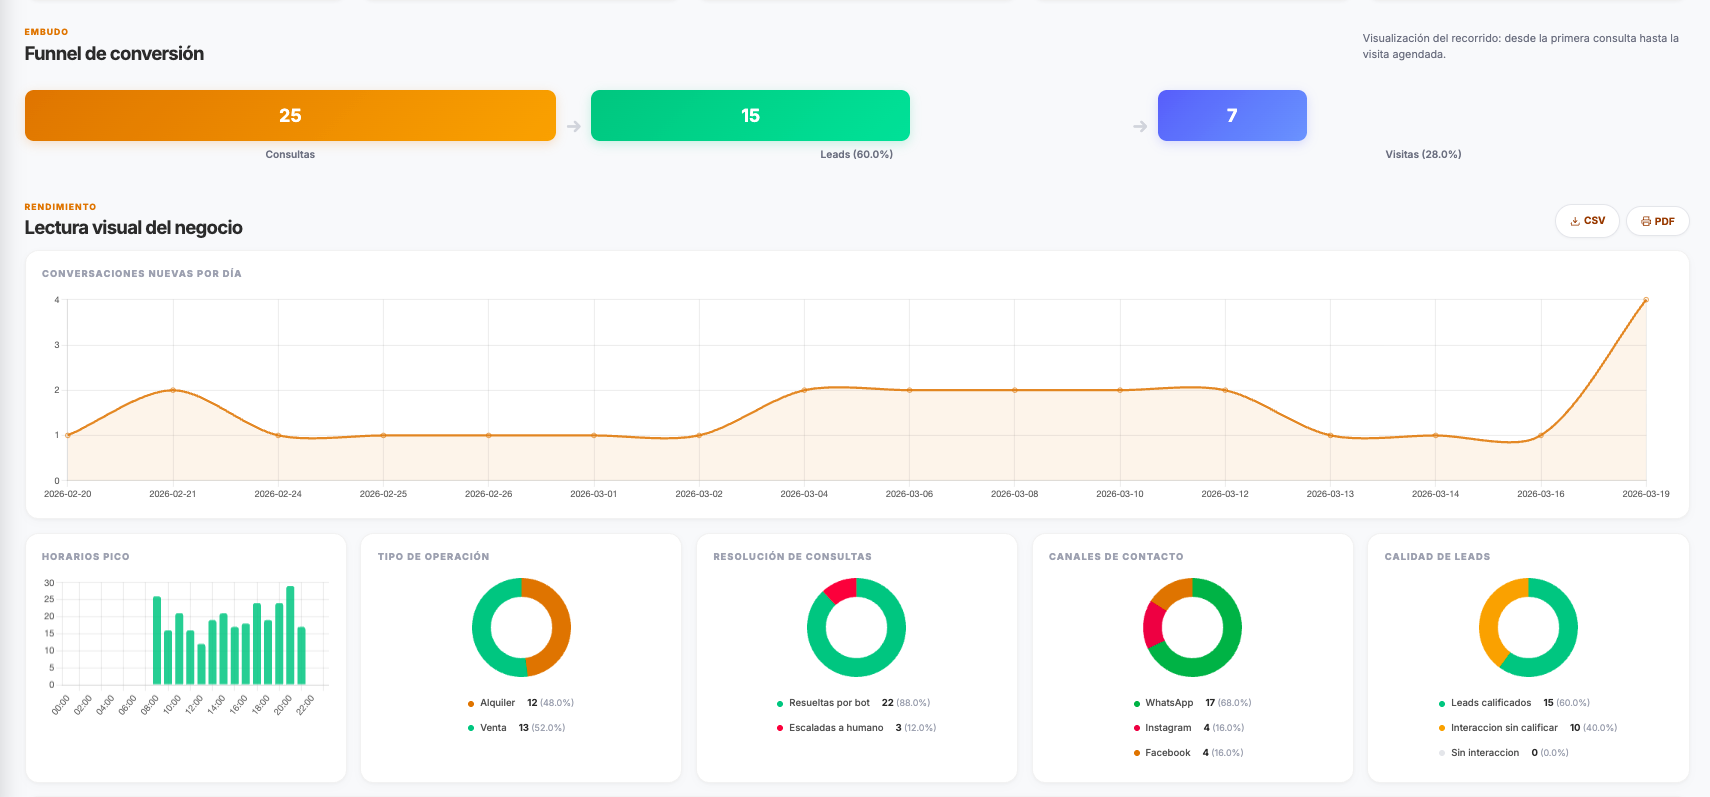Click the orange Facebook legend color dot
The height and width of the screenshot is (797, 1710).
[1137, 753]
